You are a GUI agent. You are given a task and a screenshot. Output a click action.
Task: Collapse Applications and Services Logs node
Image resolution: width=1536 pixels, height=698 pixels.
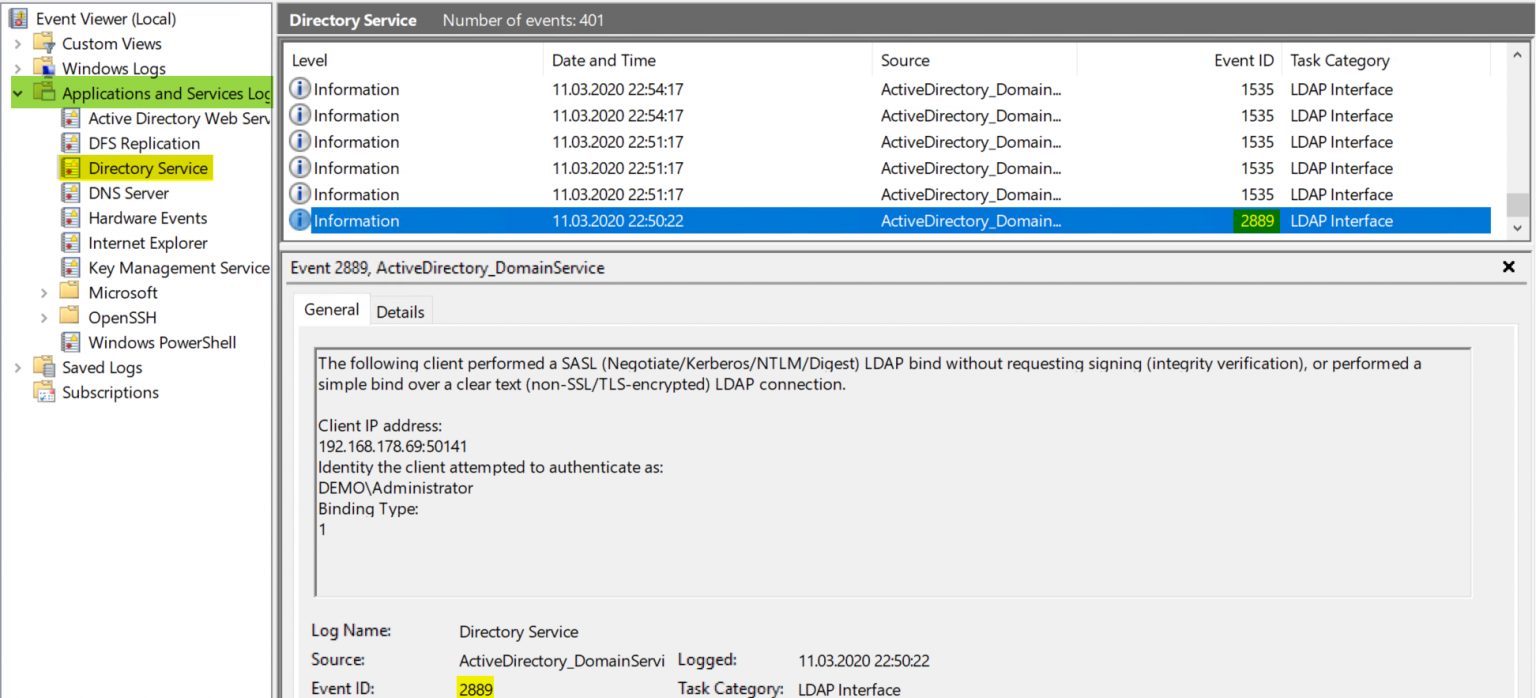pyautogui.click(x=18, y=94)
